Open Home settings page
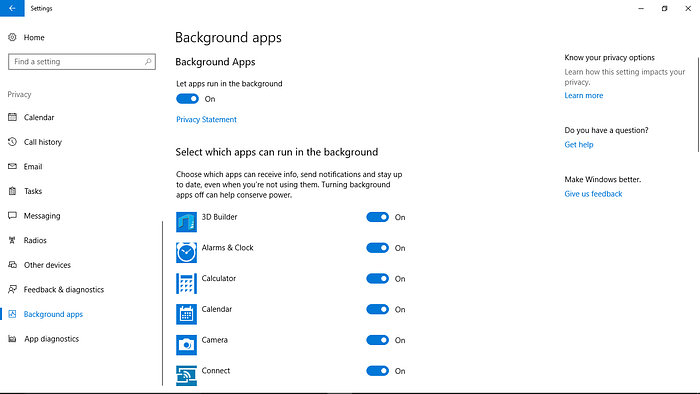 pos(34,37)
